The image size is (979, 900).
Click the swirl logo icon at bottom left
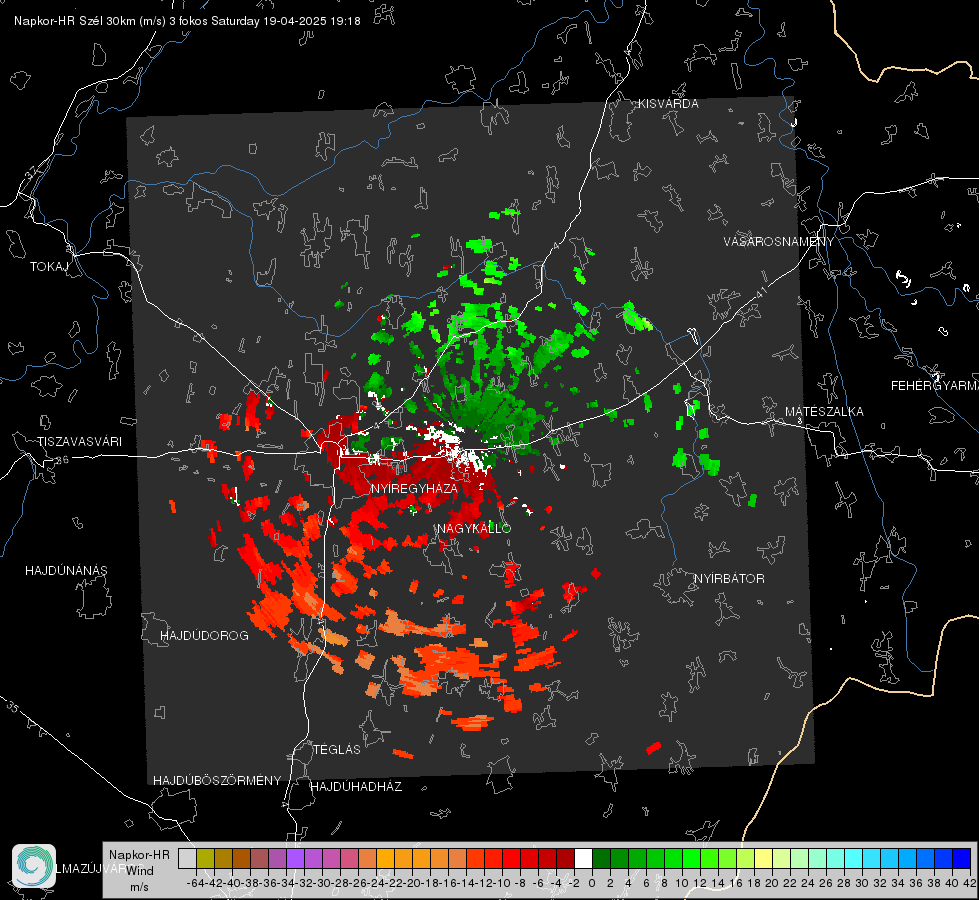pos(34,866)
